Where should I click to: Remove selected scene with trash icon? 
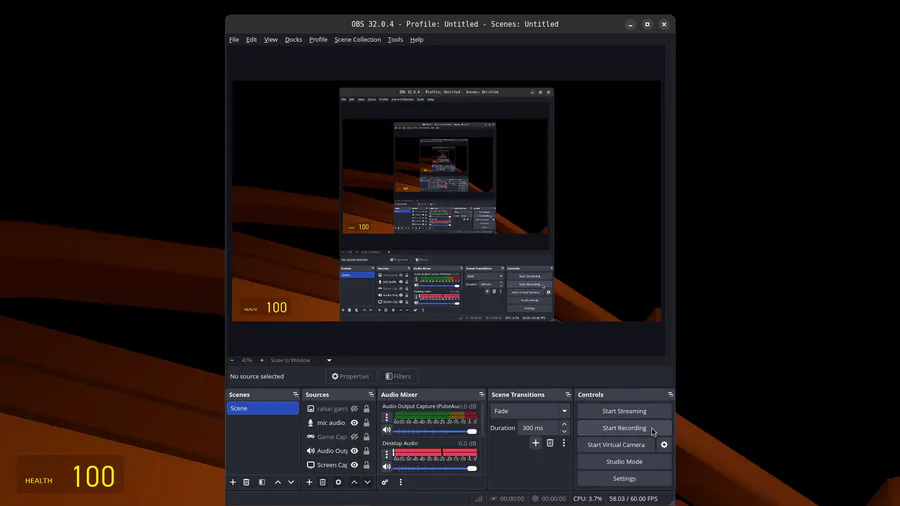click(x=246, y=482)
